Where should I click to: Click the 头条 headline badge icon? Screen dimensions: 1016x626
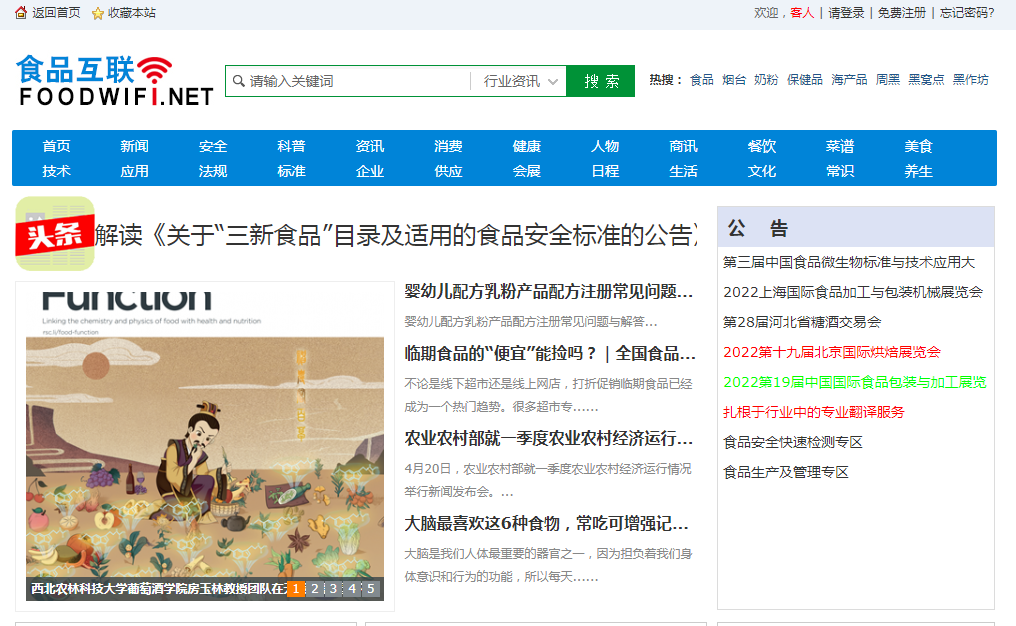(x=55, y=233)
